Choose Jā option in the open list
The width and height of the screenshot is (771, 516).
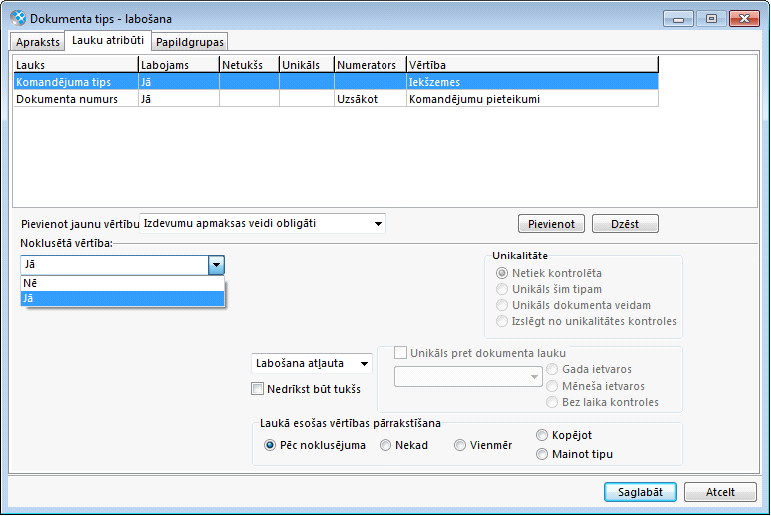(x=123, y=298)
